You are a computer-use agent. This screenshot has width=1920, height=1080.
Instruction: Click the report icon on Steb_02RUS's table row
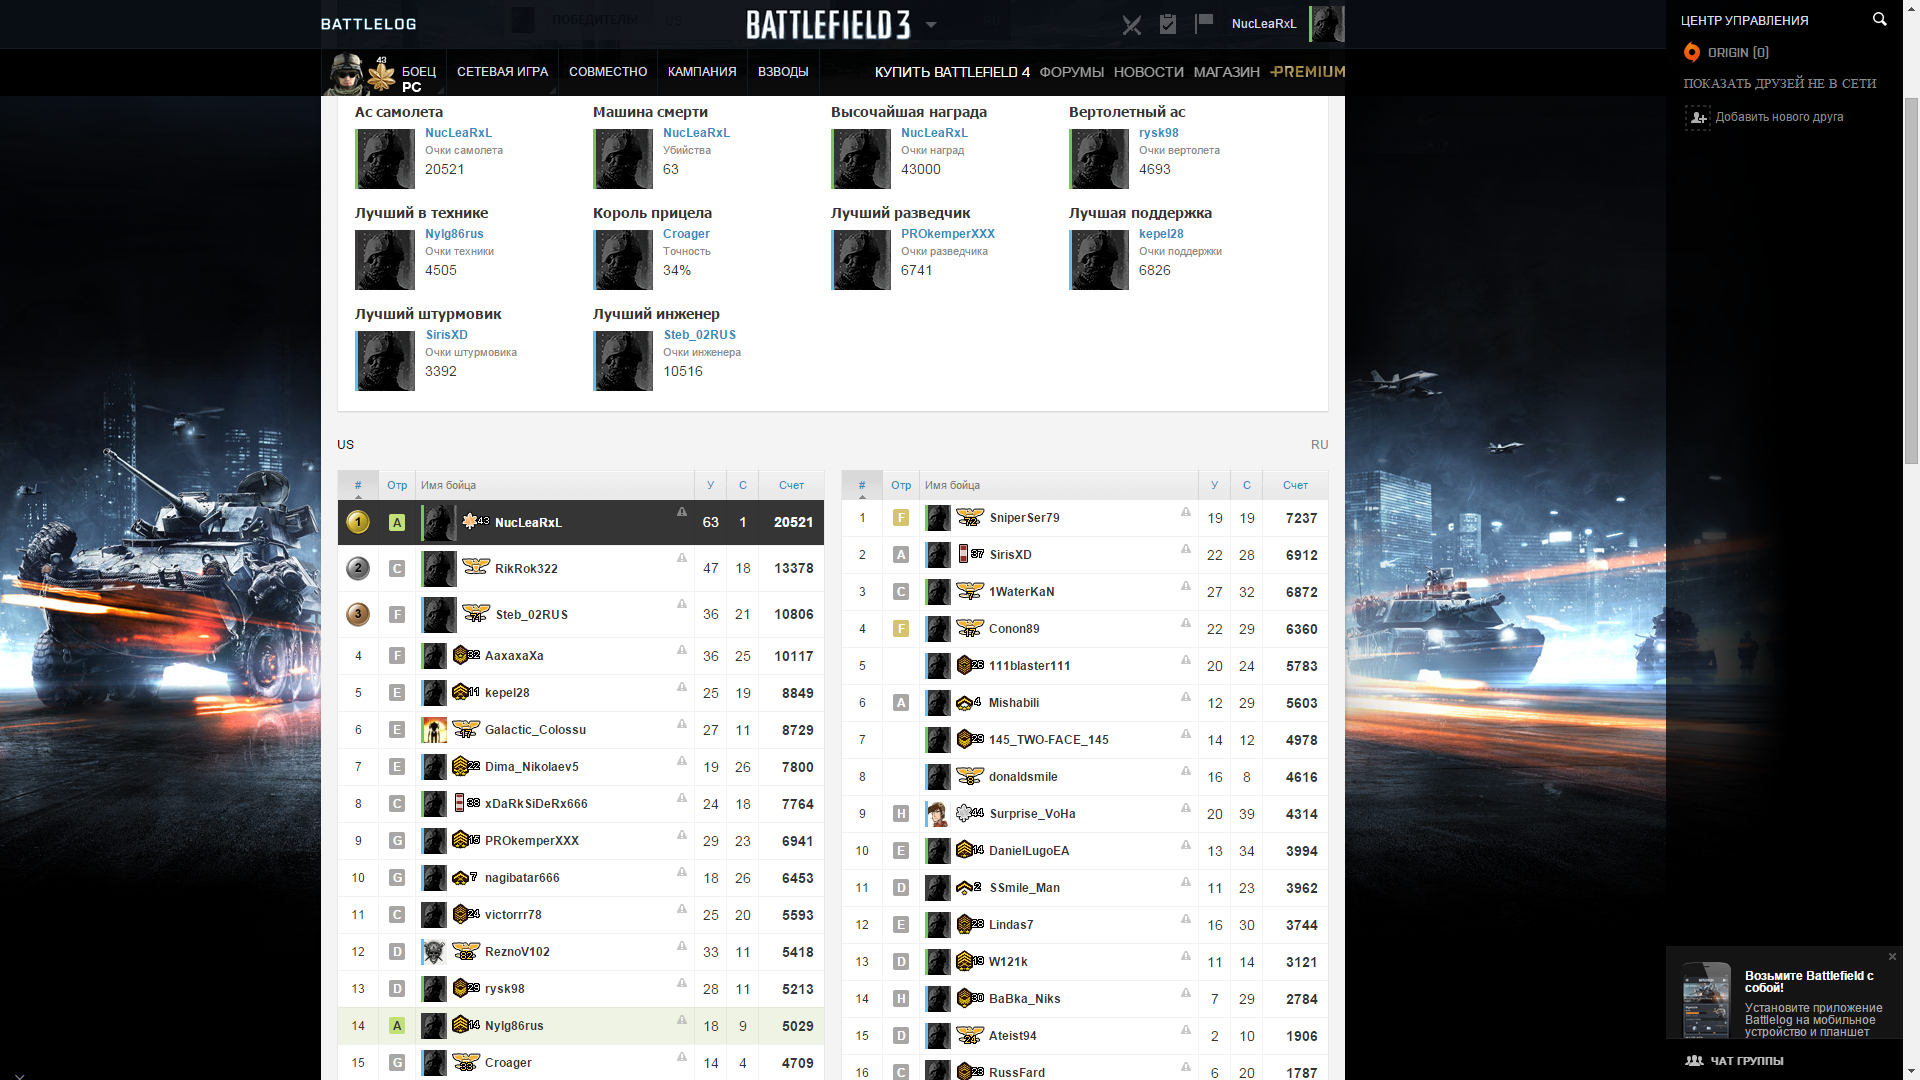pos(682,604)
